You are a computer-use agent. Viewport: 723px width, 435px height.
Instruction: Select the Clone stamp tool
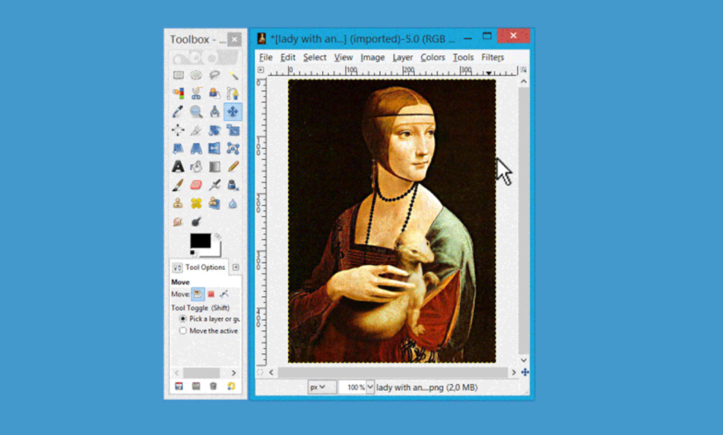[178, 203]
